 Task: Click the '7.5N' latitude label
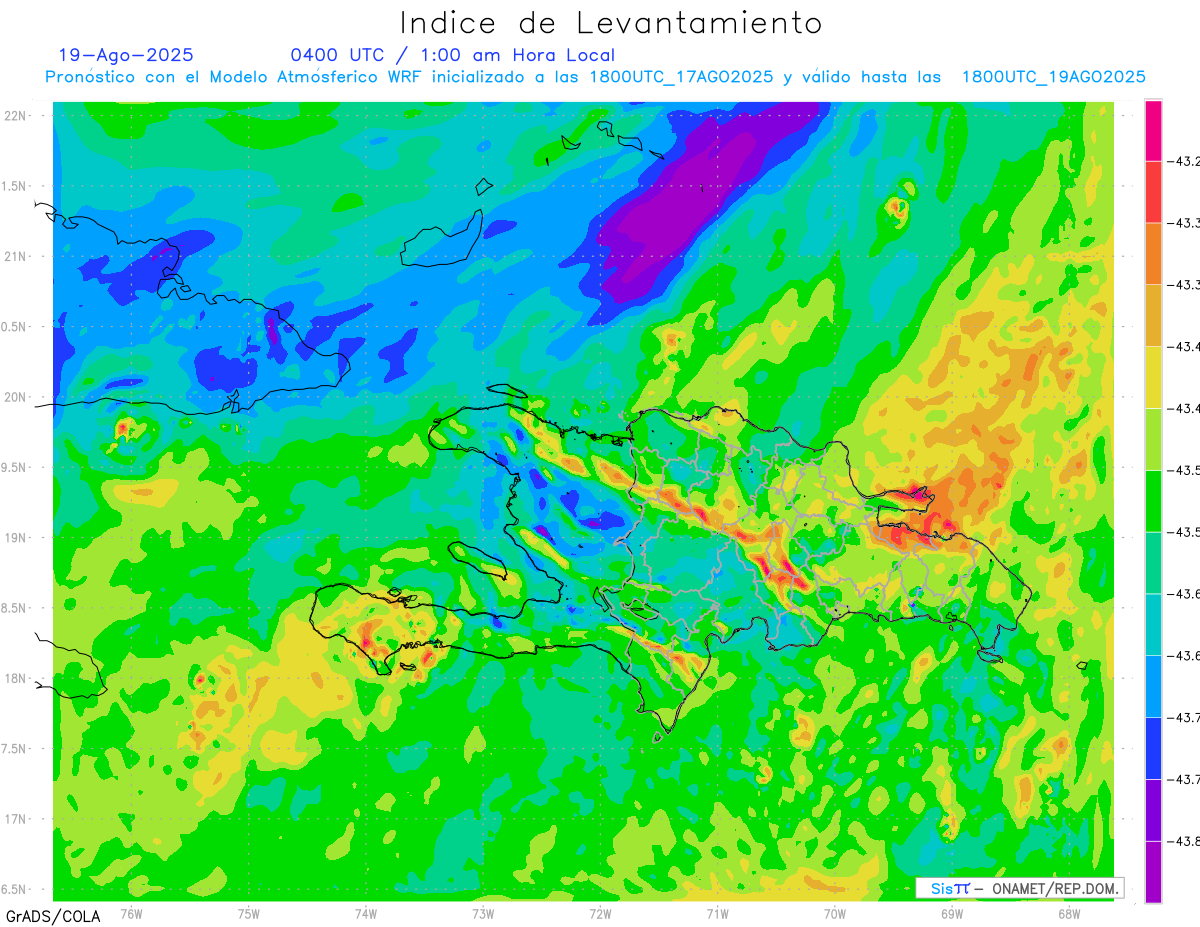pos(14,748)
